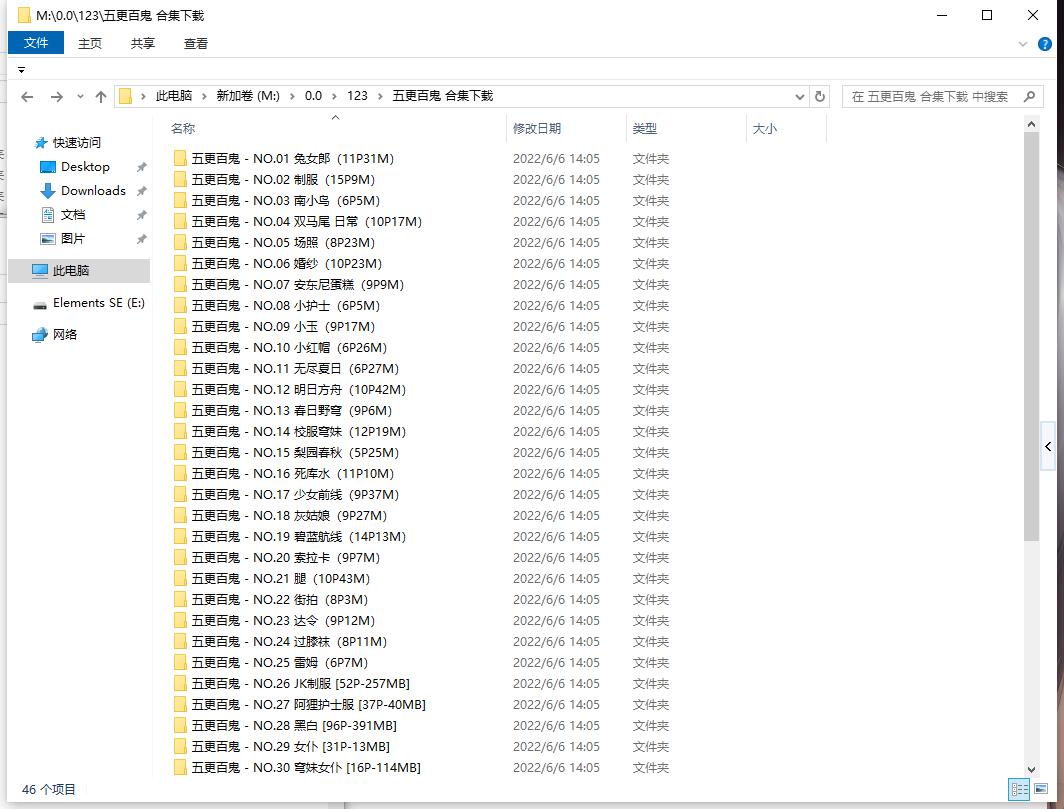The image size is (1064, 809).
Task: Select folder icon of NO.02 制服
Action: [180, 179]
